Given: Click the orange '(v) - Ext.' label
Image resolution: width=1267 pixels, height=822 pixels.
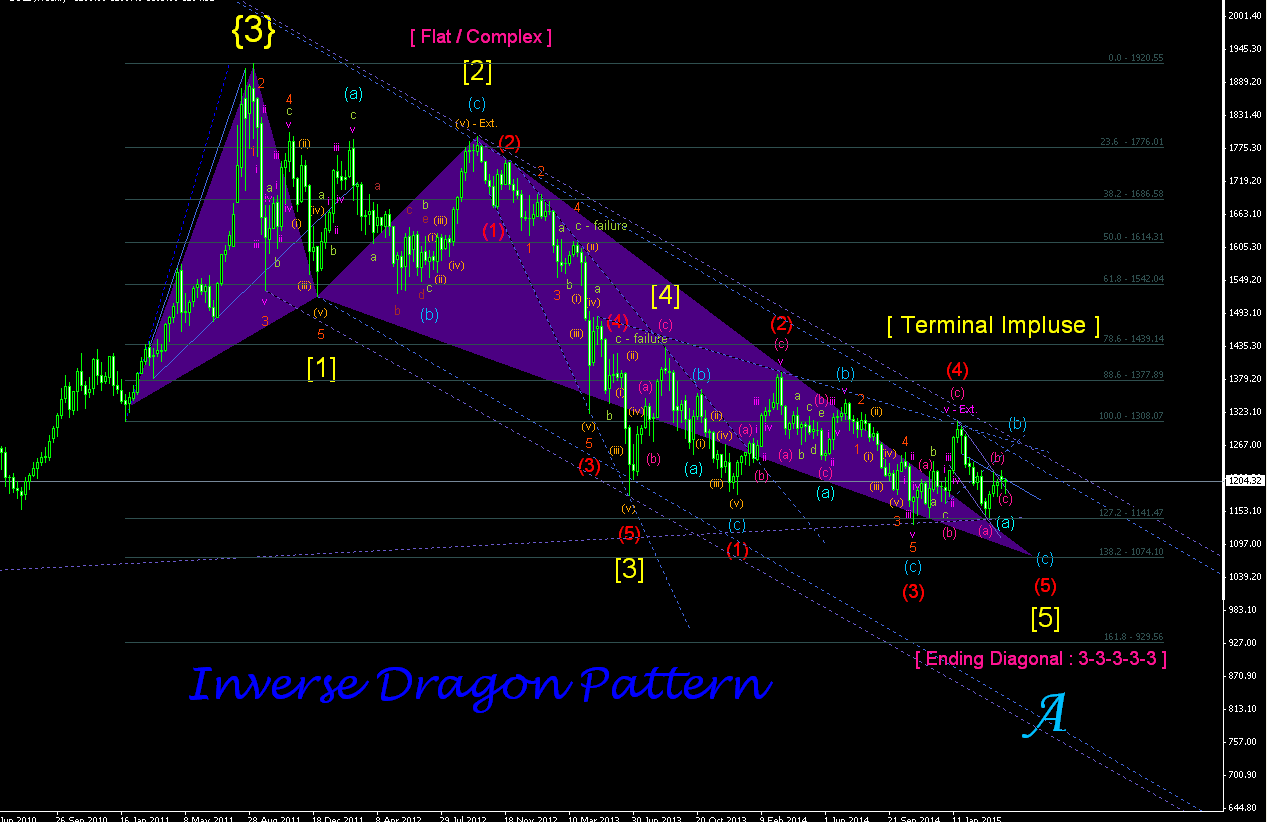Looking at the screenshot, I should tap(476, 124).
